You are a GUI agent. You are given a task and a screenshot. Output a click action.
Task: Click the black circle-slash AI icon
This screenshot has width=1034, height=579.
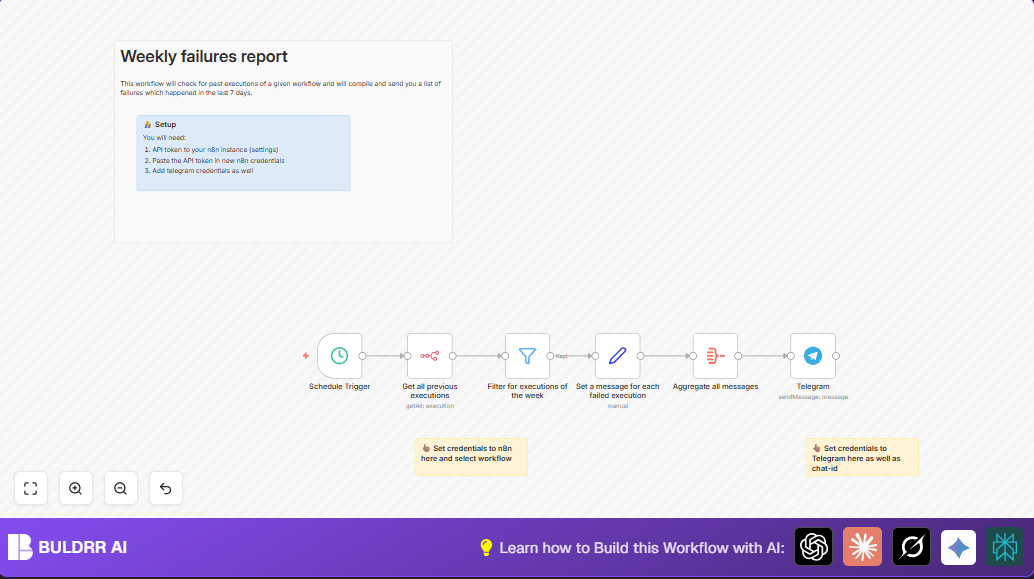(911, 547)
